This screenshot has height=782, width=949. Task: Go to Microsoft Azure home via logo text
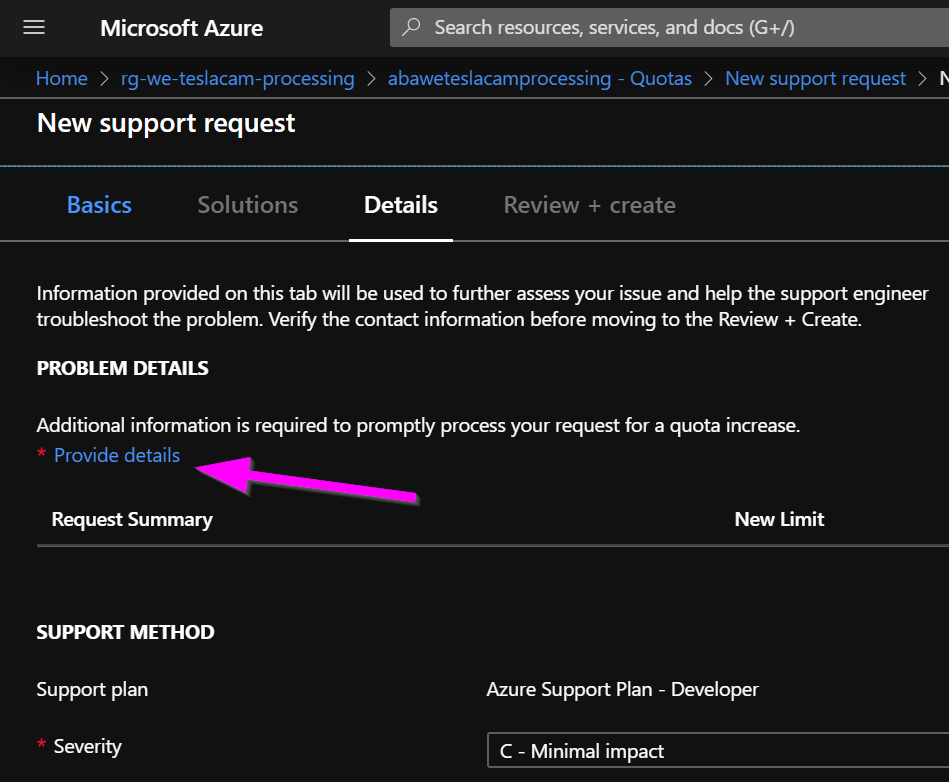182,28
